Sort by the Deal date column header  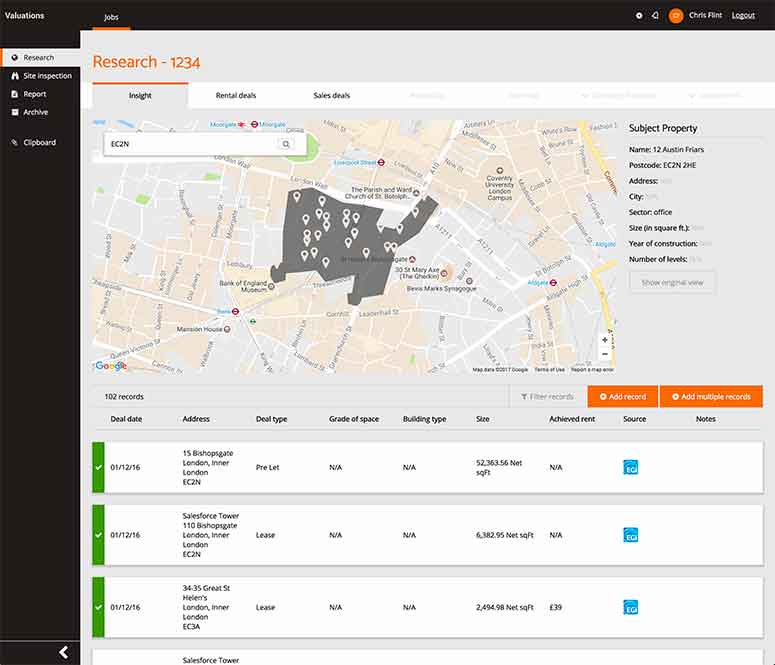[x=126, y=419]
